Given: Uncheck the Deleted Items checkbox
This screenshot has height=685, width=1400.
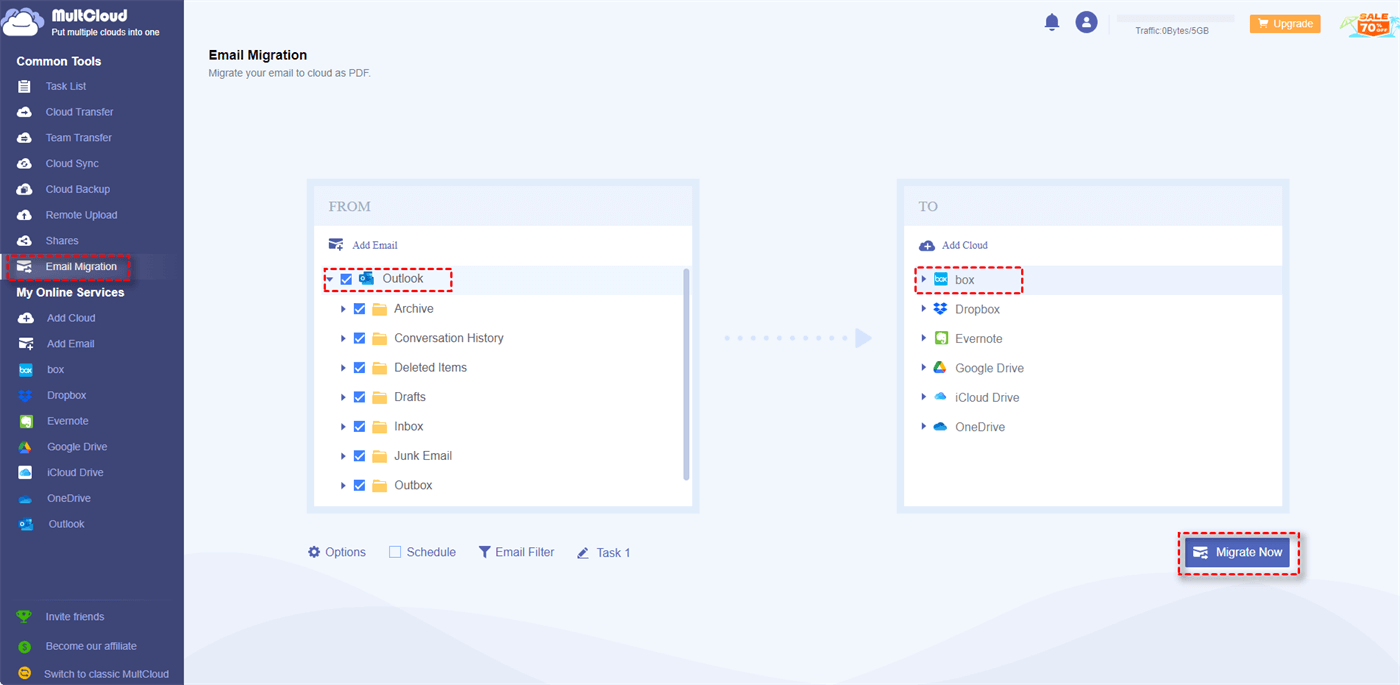Looking at the screenshot, I should [x=359, y=368].
